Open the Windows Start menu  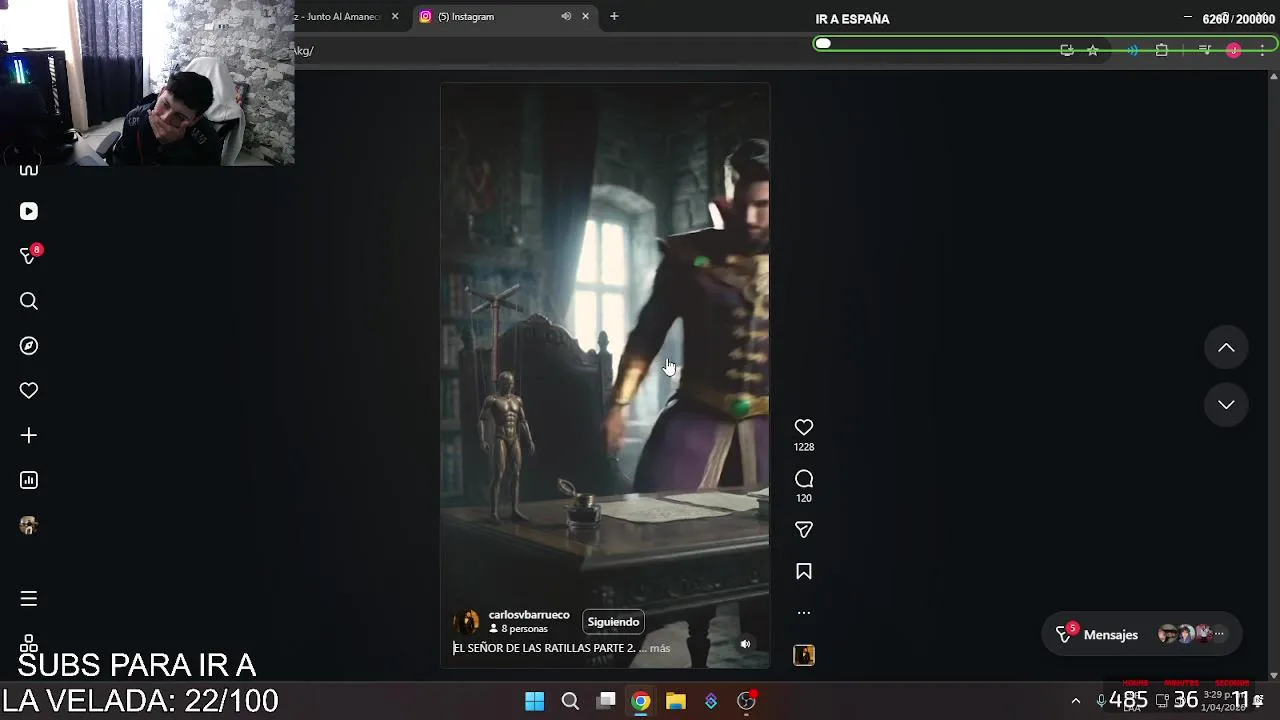click(x=535, y=701)
